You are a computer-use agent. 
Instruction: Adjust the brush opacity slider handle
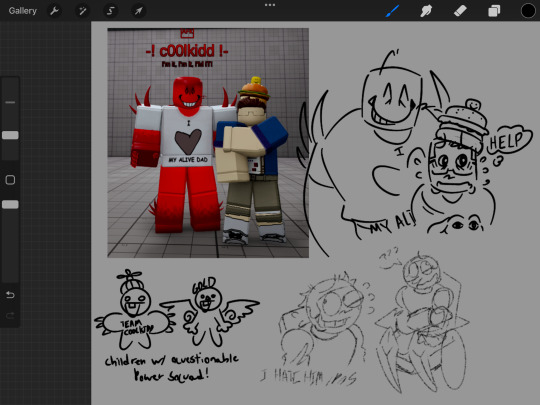tap(10, 205)
